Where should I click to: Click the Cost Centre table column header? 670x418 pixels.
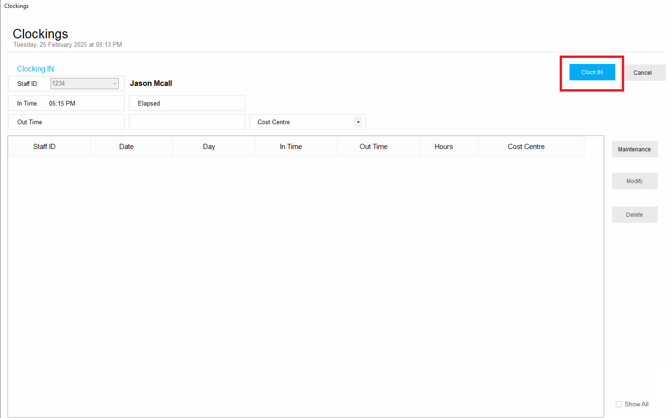[526, 147]
